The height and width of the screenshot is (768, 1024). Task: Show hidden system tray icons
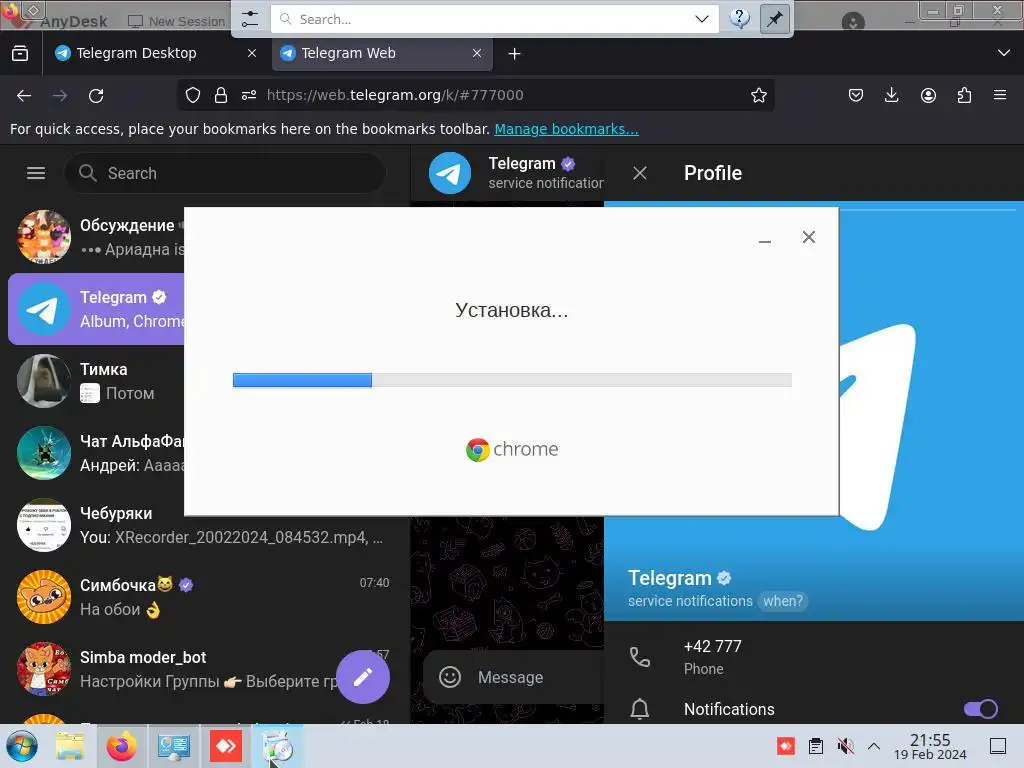(874, 746)
